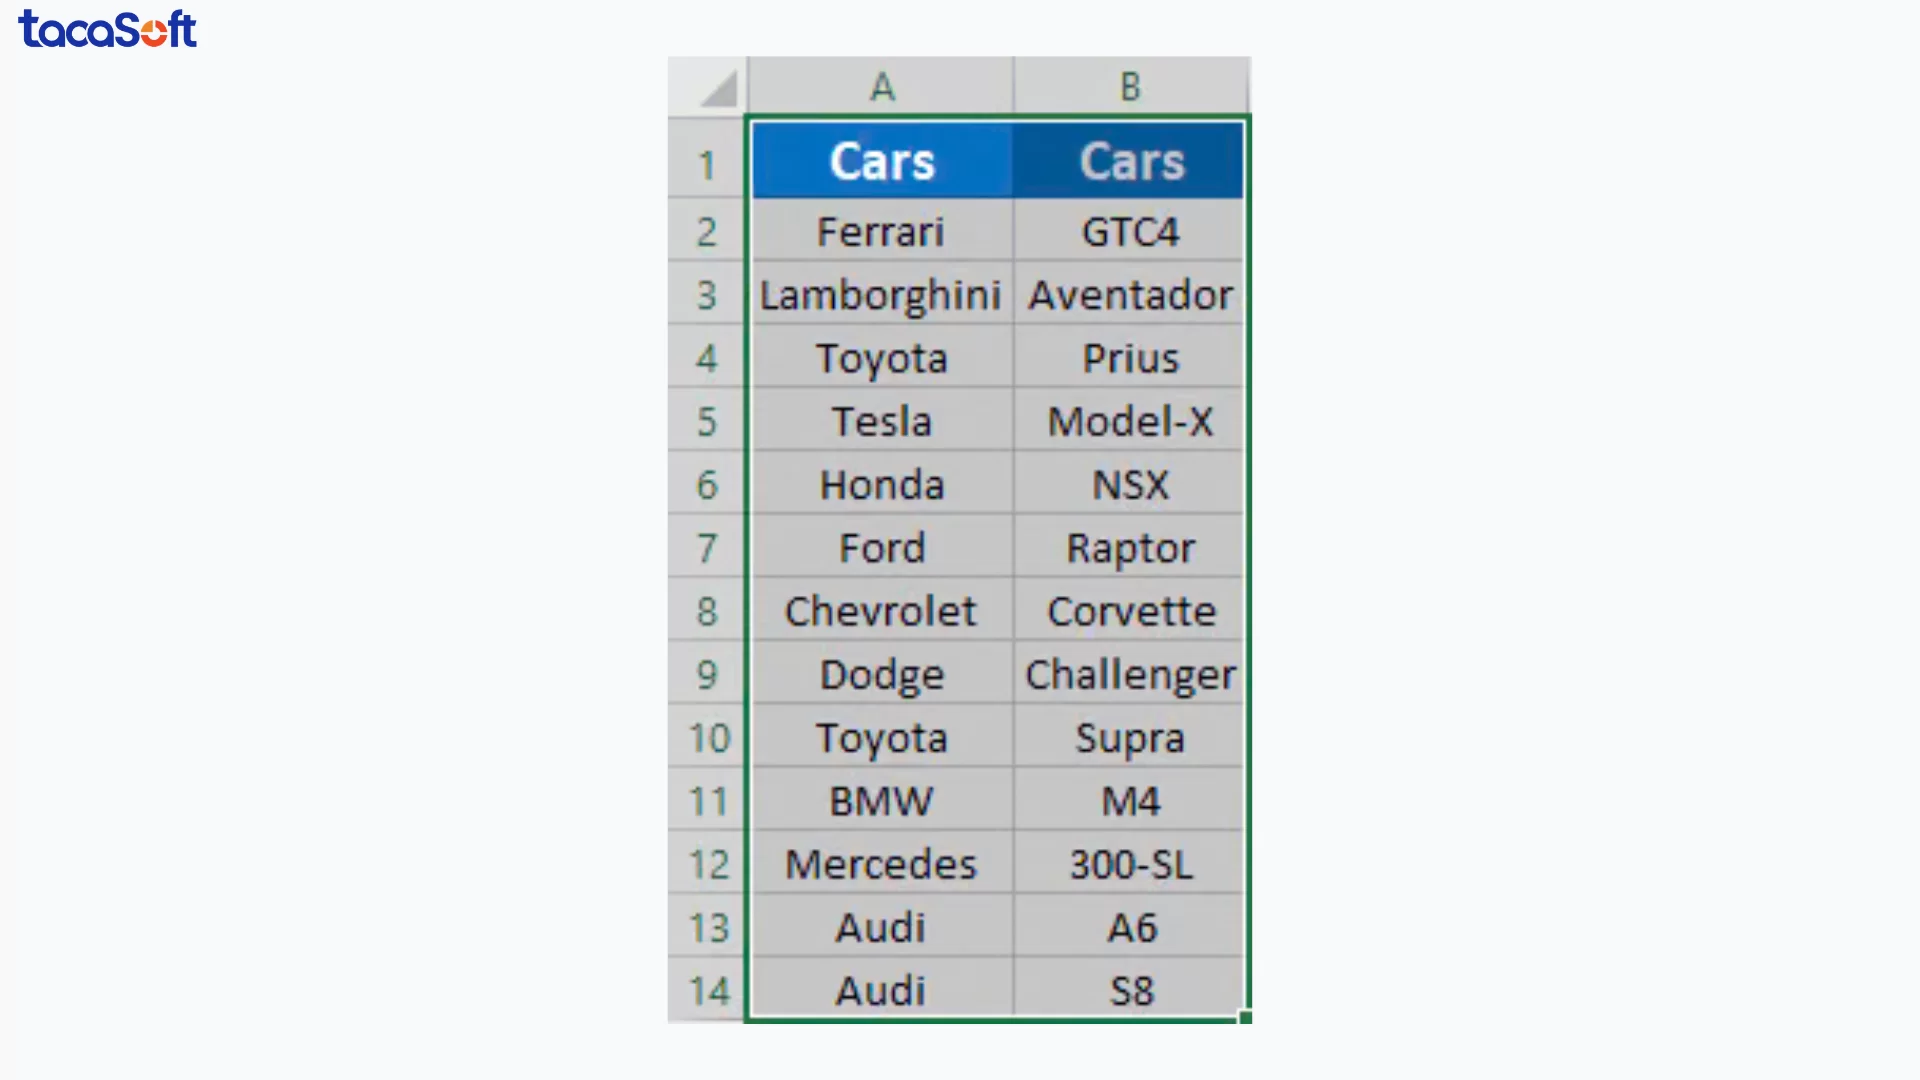
Task: Select the Supra cell
Action: (1129, 737)
